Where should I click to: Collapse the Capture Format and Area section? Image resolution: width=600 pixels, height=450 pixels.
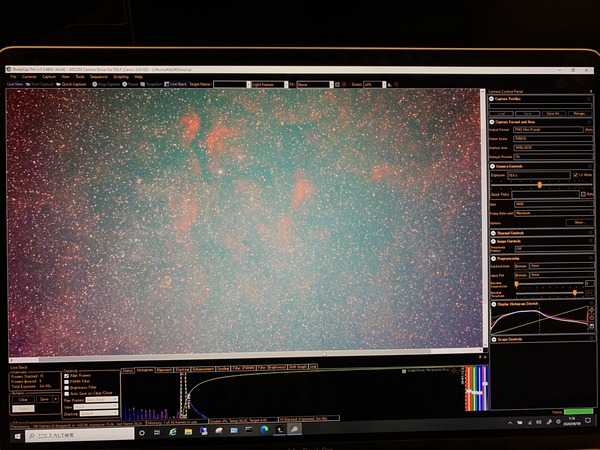[x=492, y=122]
